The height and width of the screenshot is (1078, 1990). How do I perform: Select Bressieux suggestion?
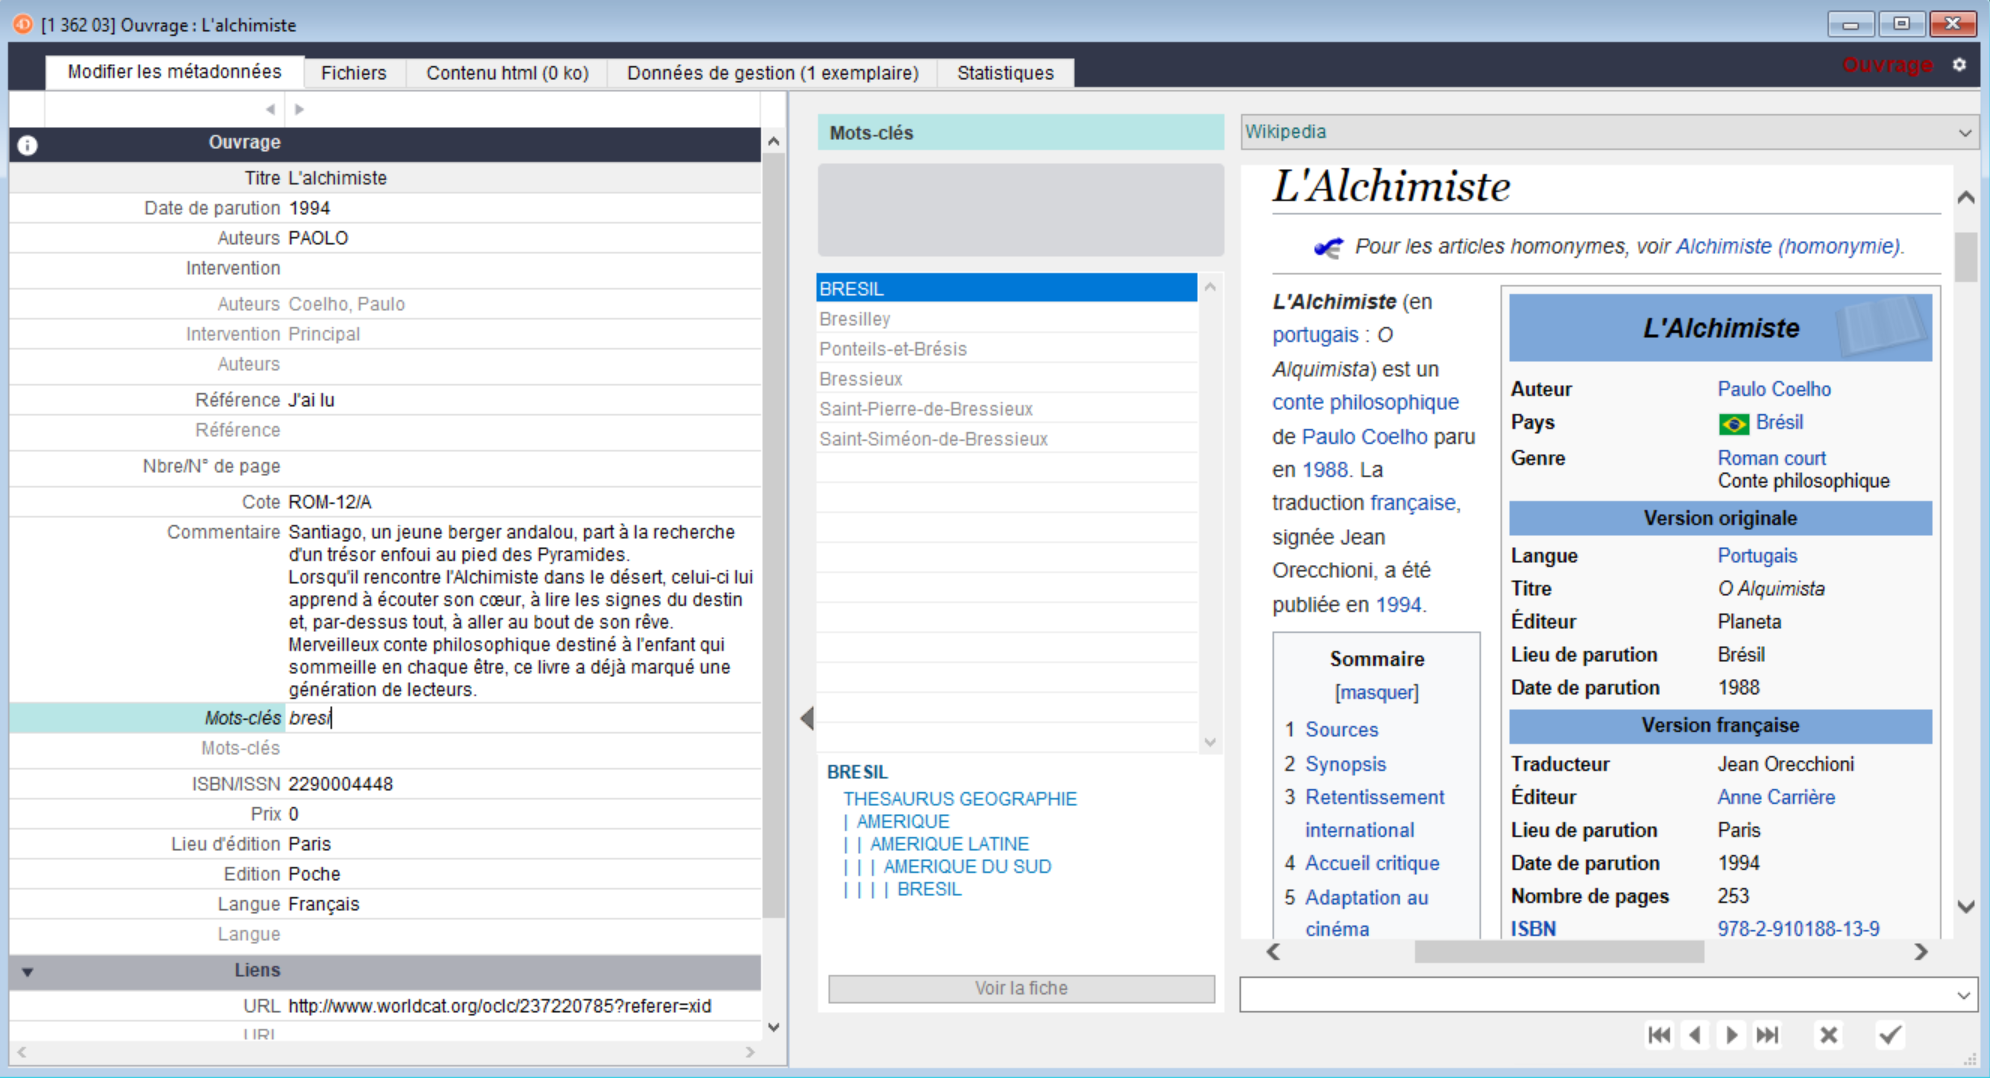(x=1006, y=379)
